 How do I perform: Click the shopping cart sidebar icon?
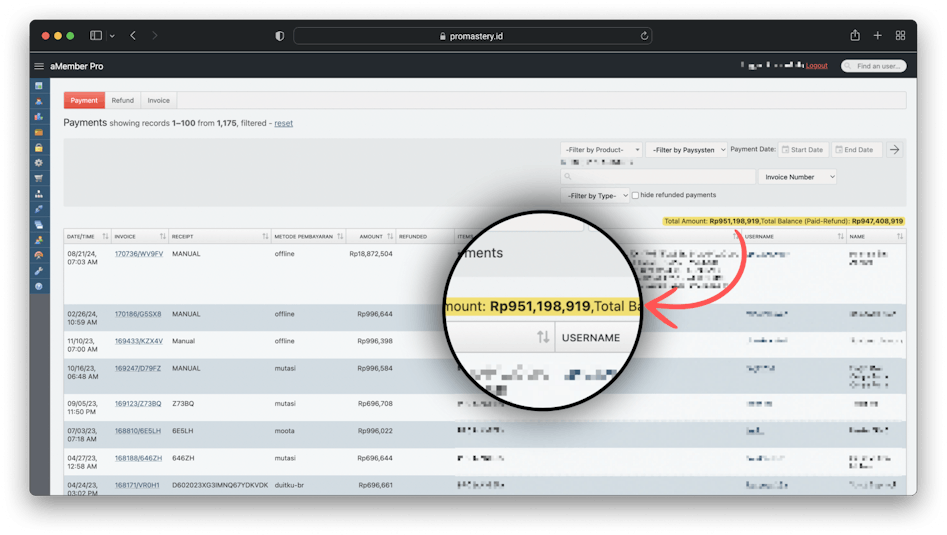pyautogui.click(x=39, y=178)
